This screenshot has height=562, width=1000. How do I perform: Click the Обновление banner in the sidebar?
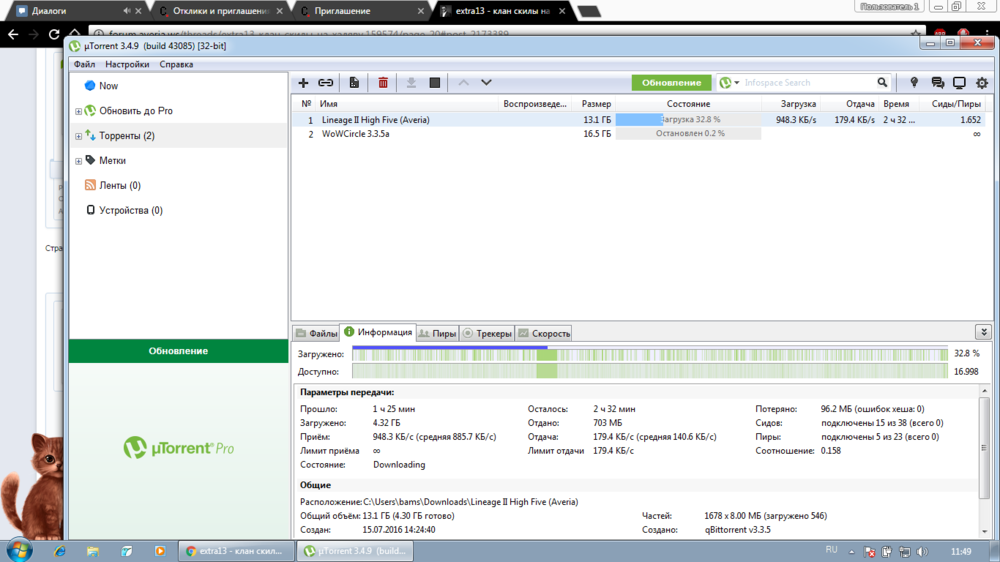178,351
